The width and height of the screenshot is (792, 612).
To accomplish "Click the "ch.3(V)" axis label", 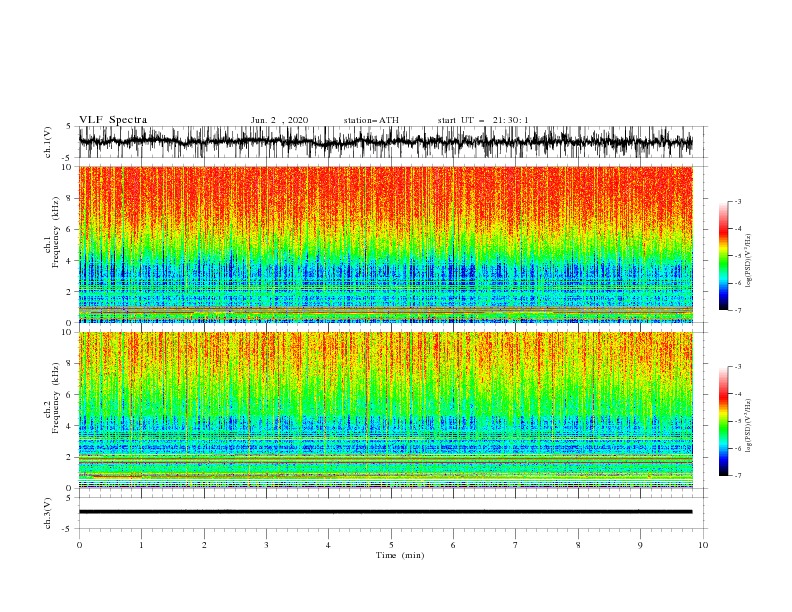I will [x=48, y=513].
